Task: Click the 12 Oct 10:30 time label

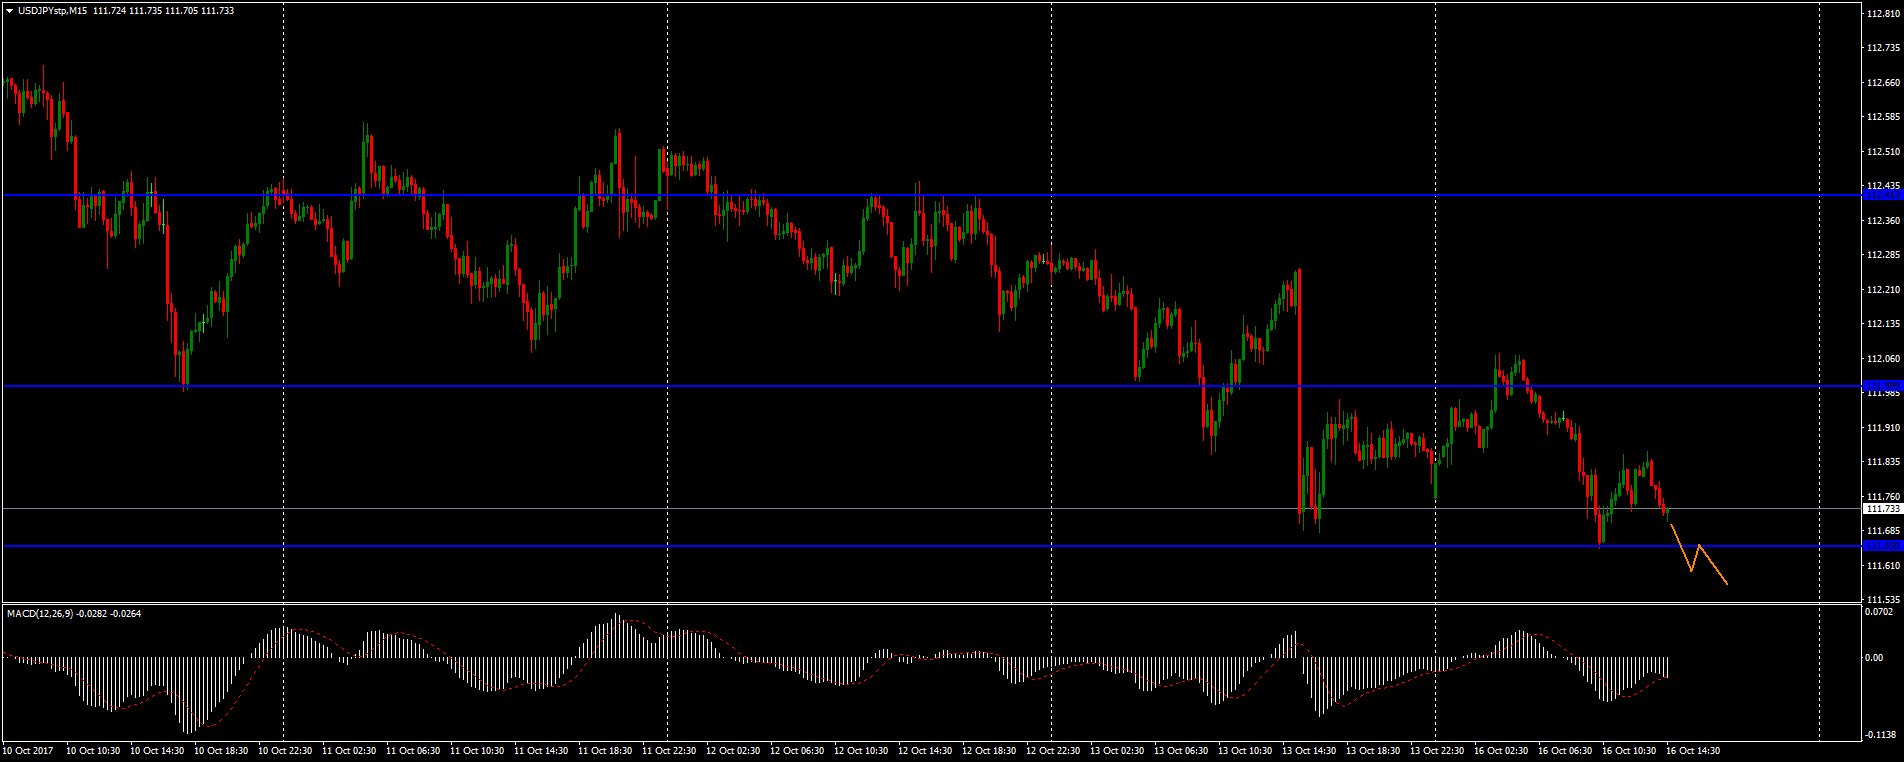Action: point(861,750)
